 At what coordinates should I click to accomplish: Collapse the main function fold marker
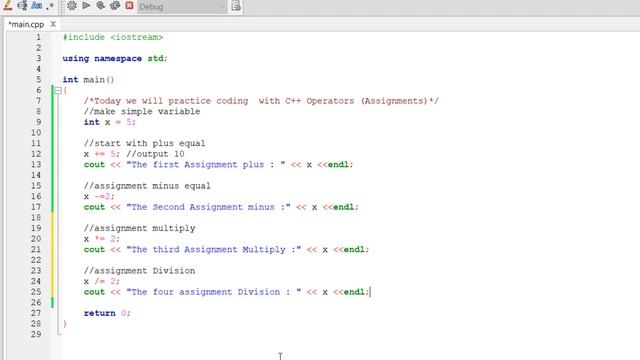(x=58, y=90)
